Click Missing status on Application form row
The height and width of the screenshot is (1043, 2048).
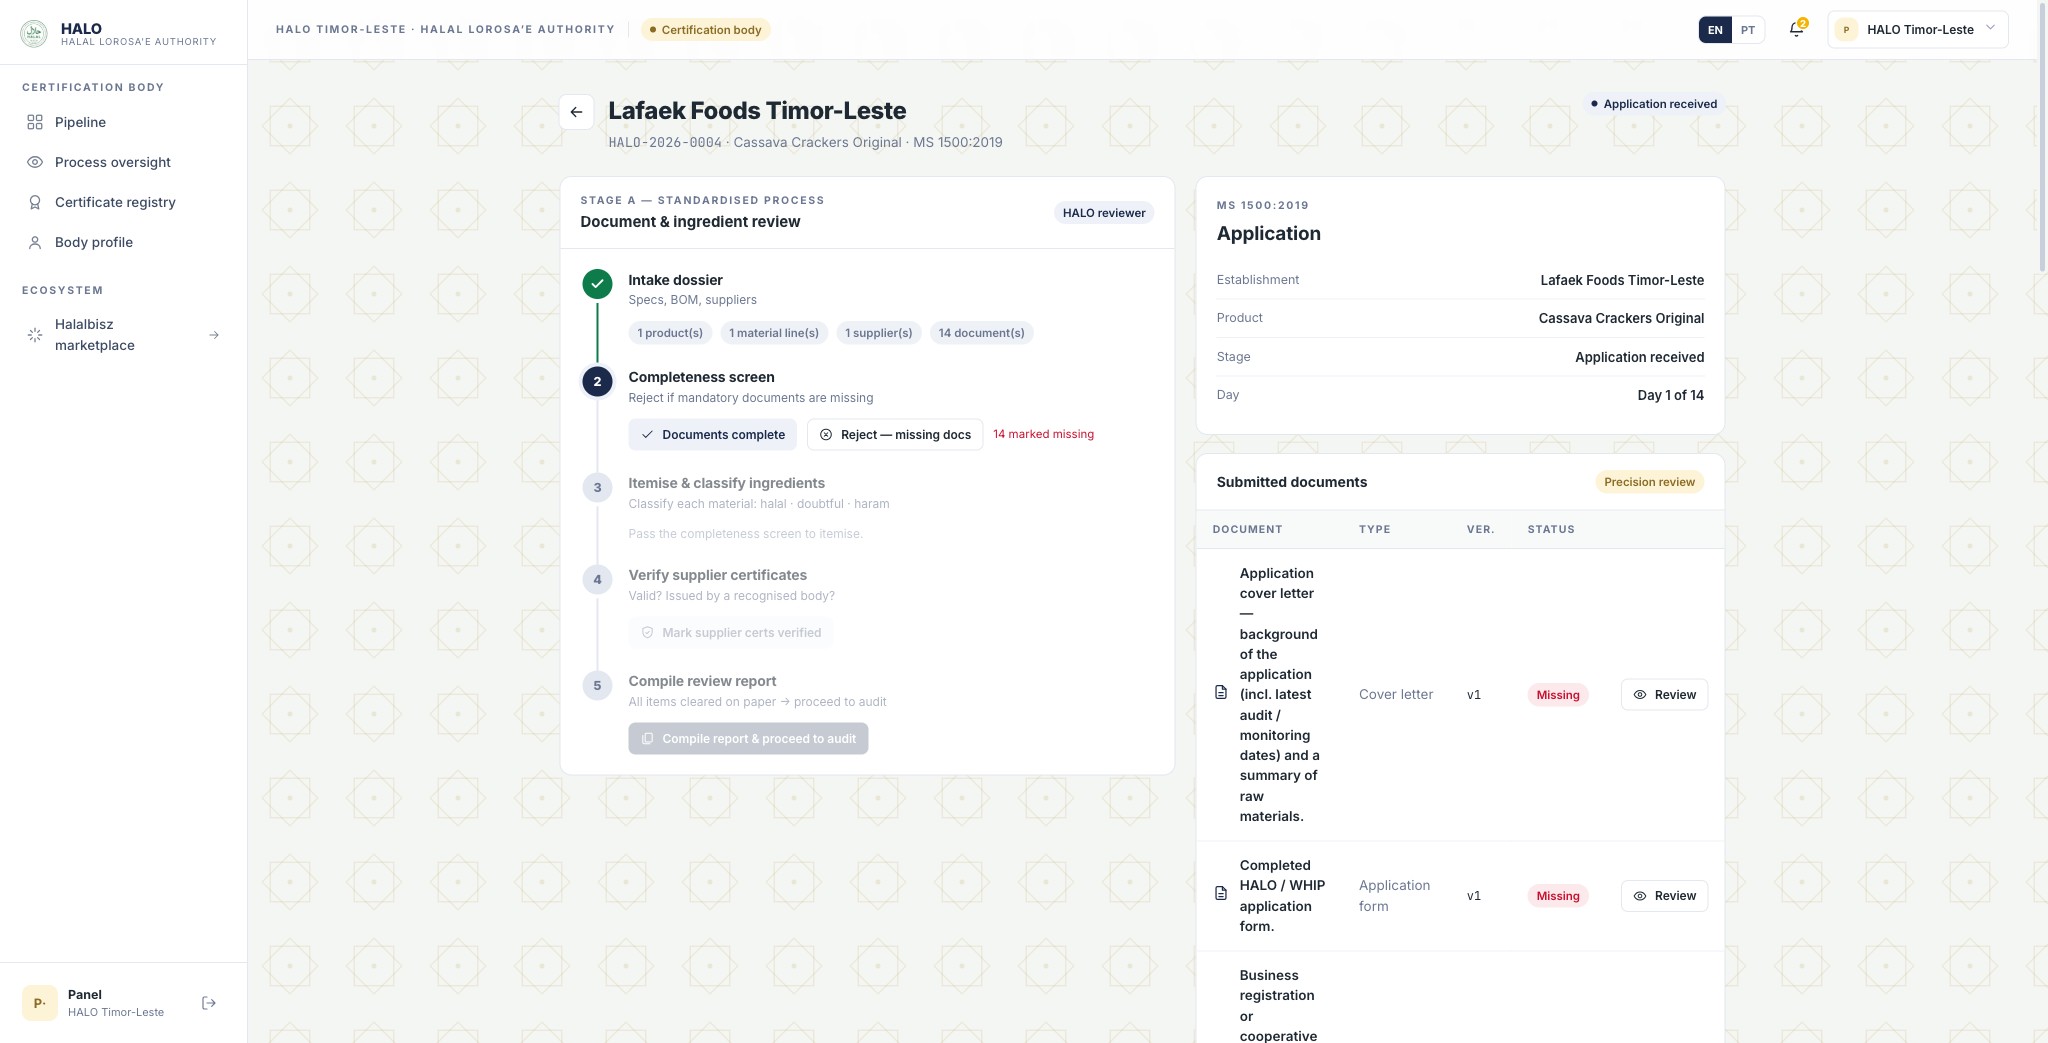[x=1558, y=896]
